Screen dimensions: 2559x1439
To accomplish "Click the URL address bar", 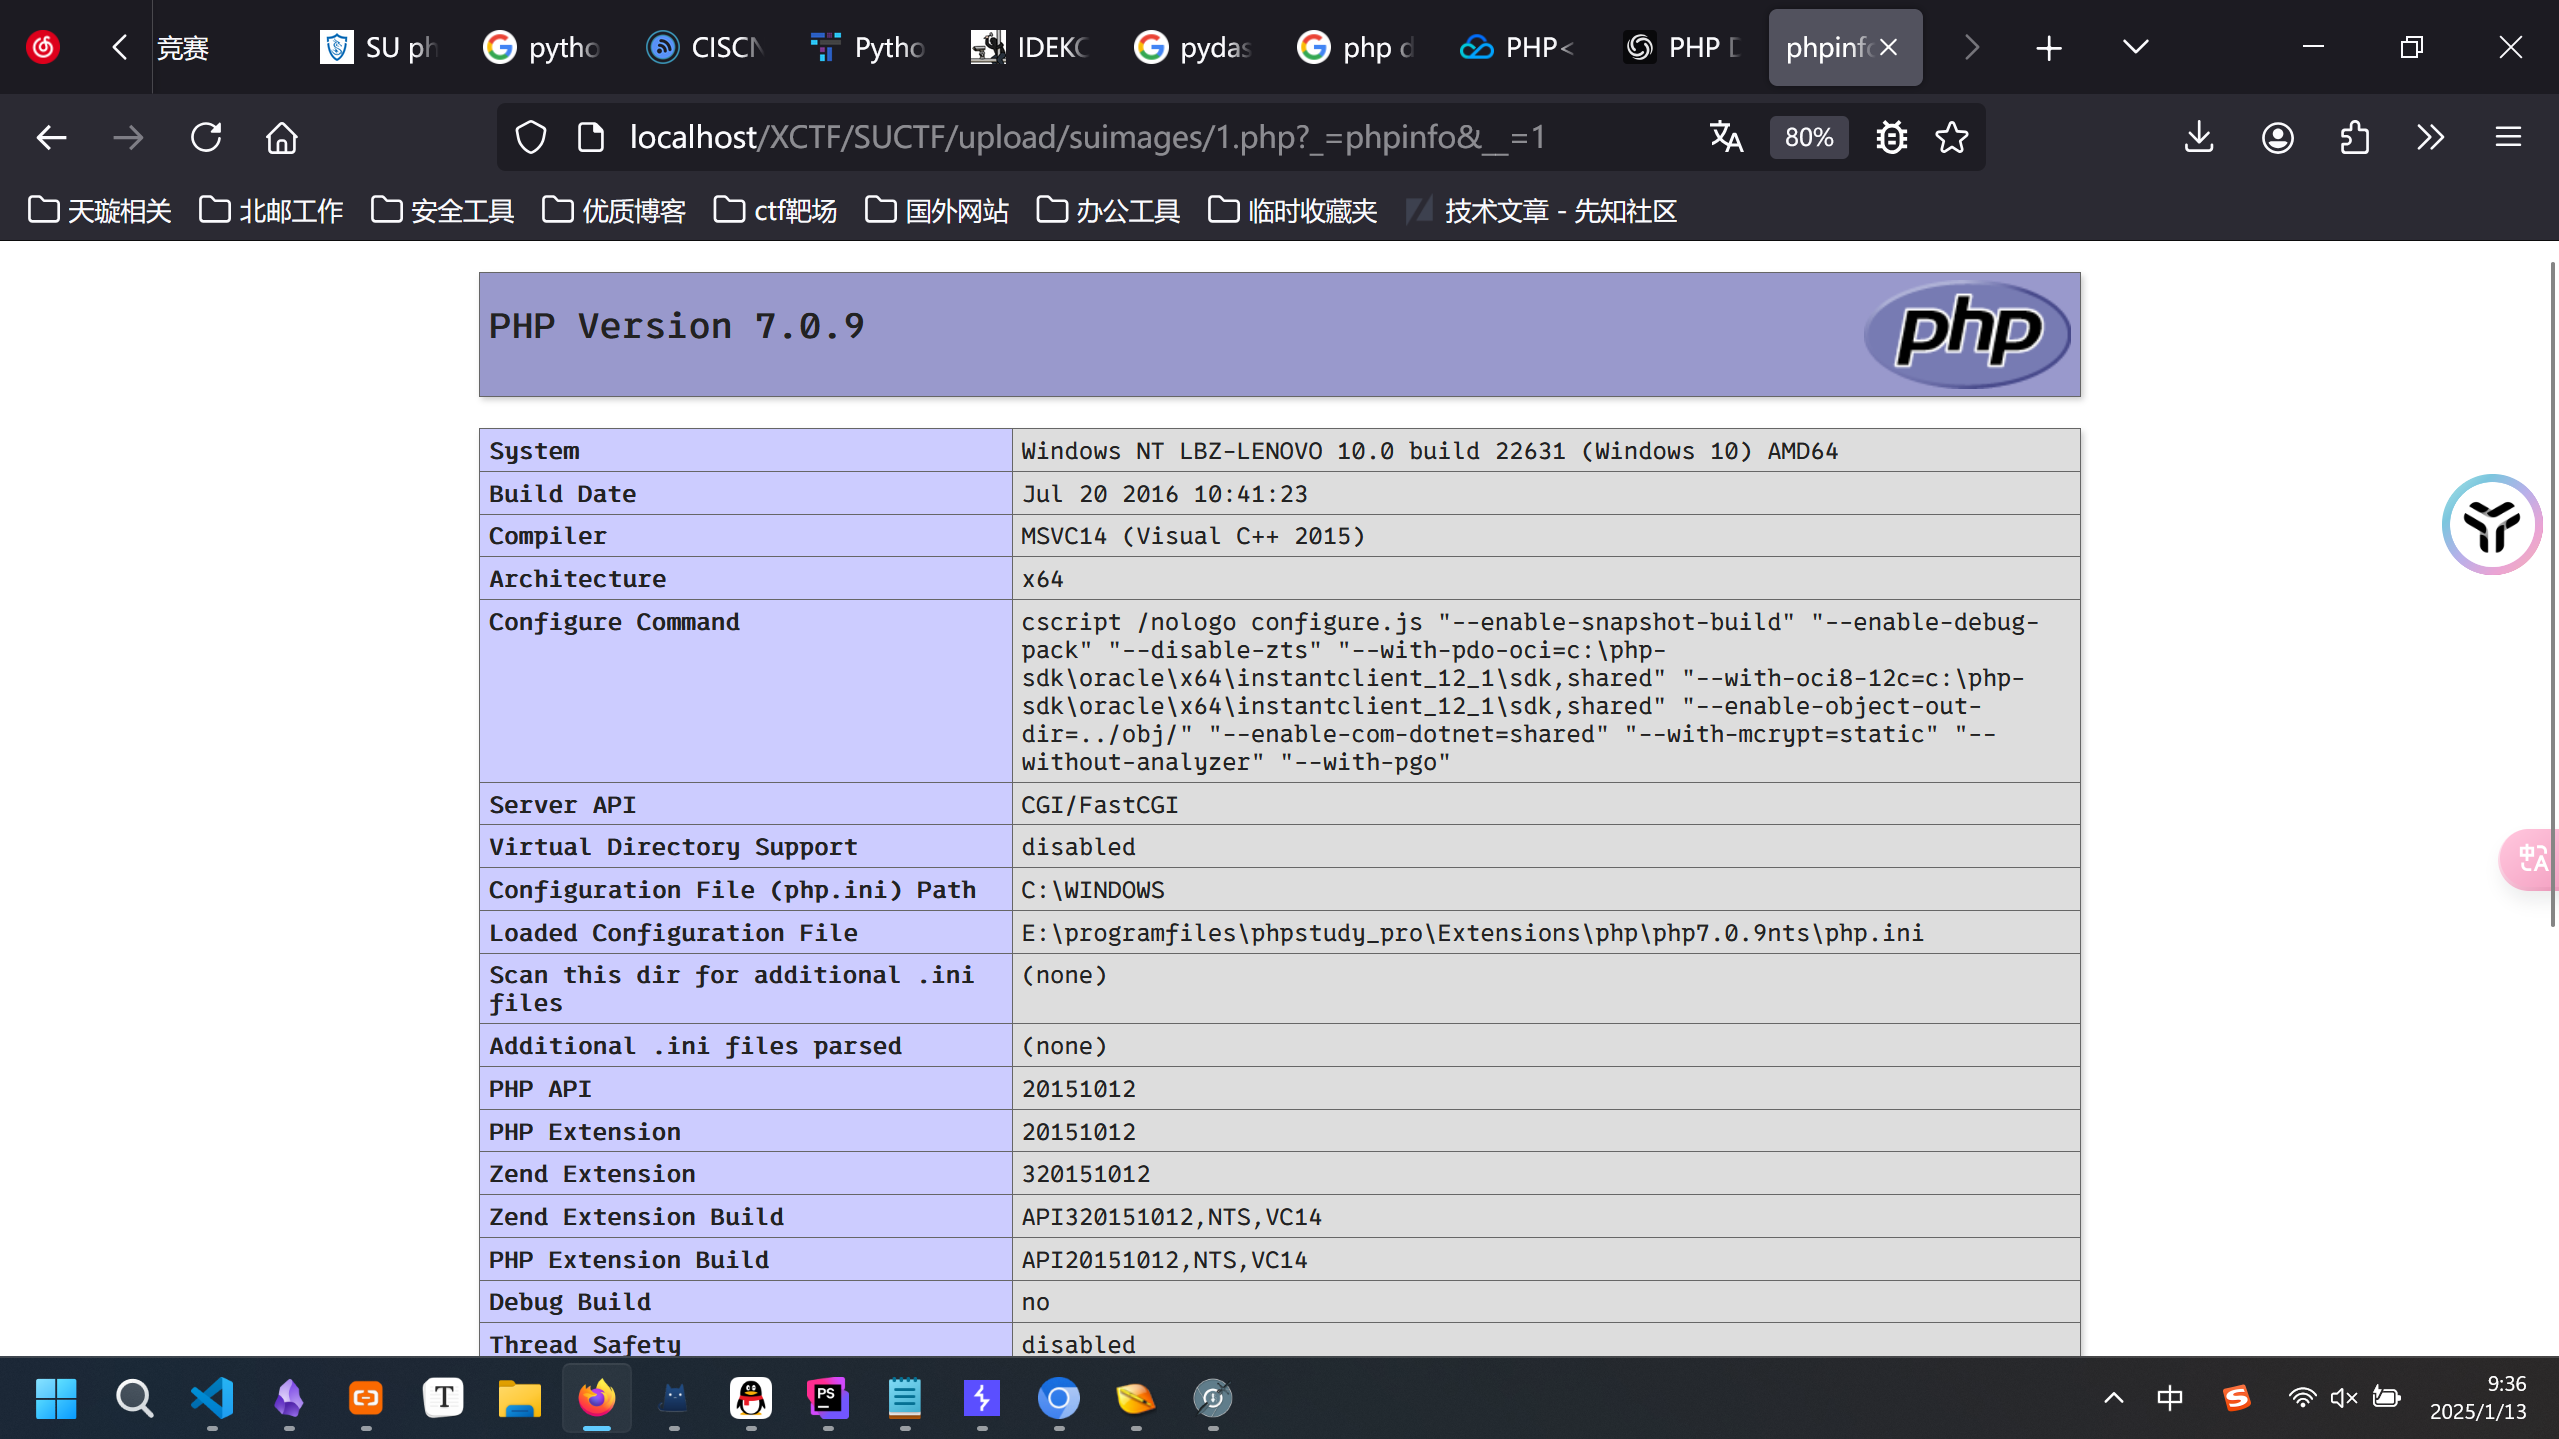I will tap(1086, 137).
